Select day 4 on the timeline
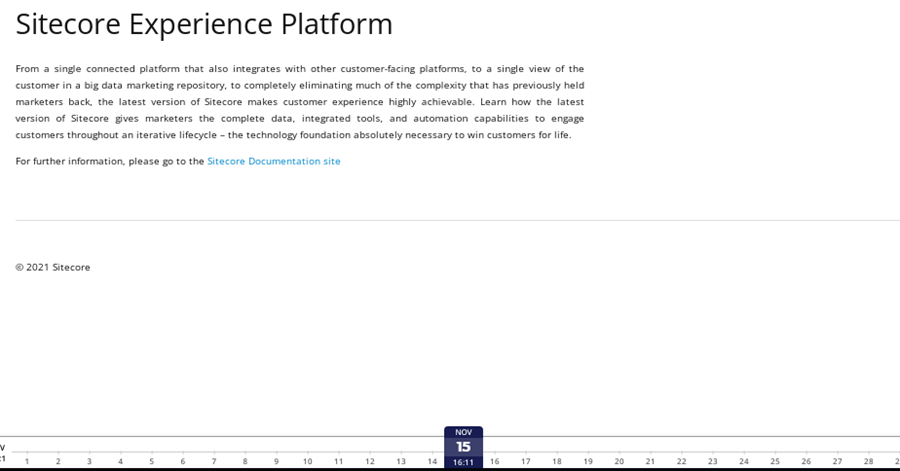900x471 pixels. point(121,461)
